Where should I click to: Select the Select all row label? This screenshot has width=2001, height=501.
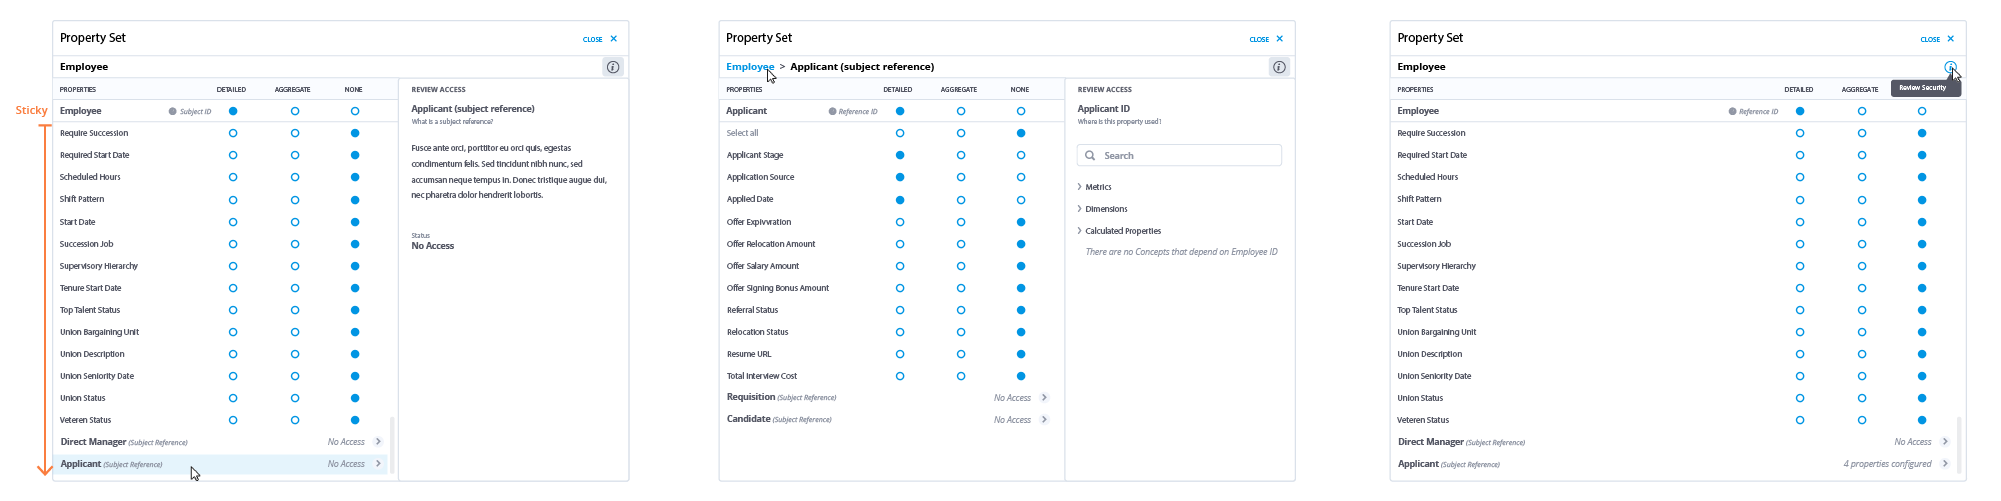[x=742, y=133]
